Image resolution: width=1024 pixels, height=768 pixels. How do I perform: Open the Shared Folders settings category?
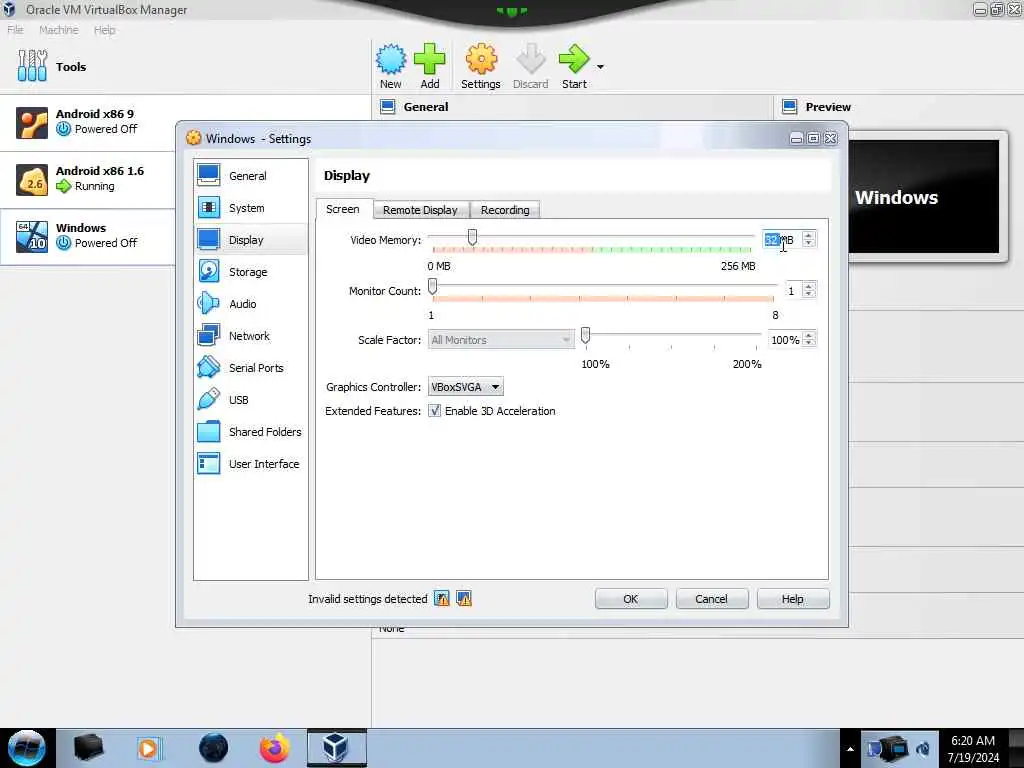(x=251, y=432)
